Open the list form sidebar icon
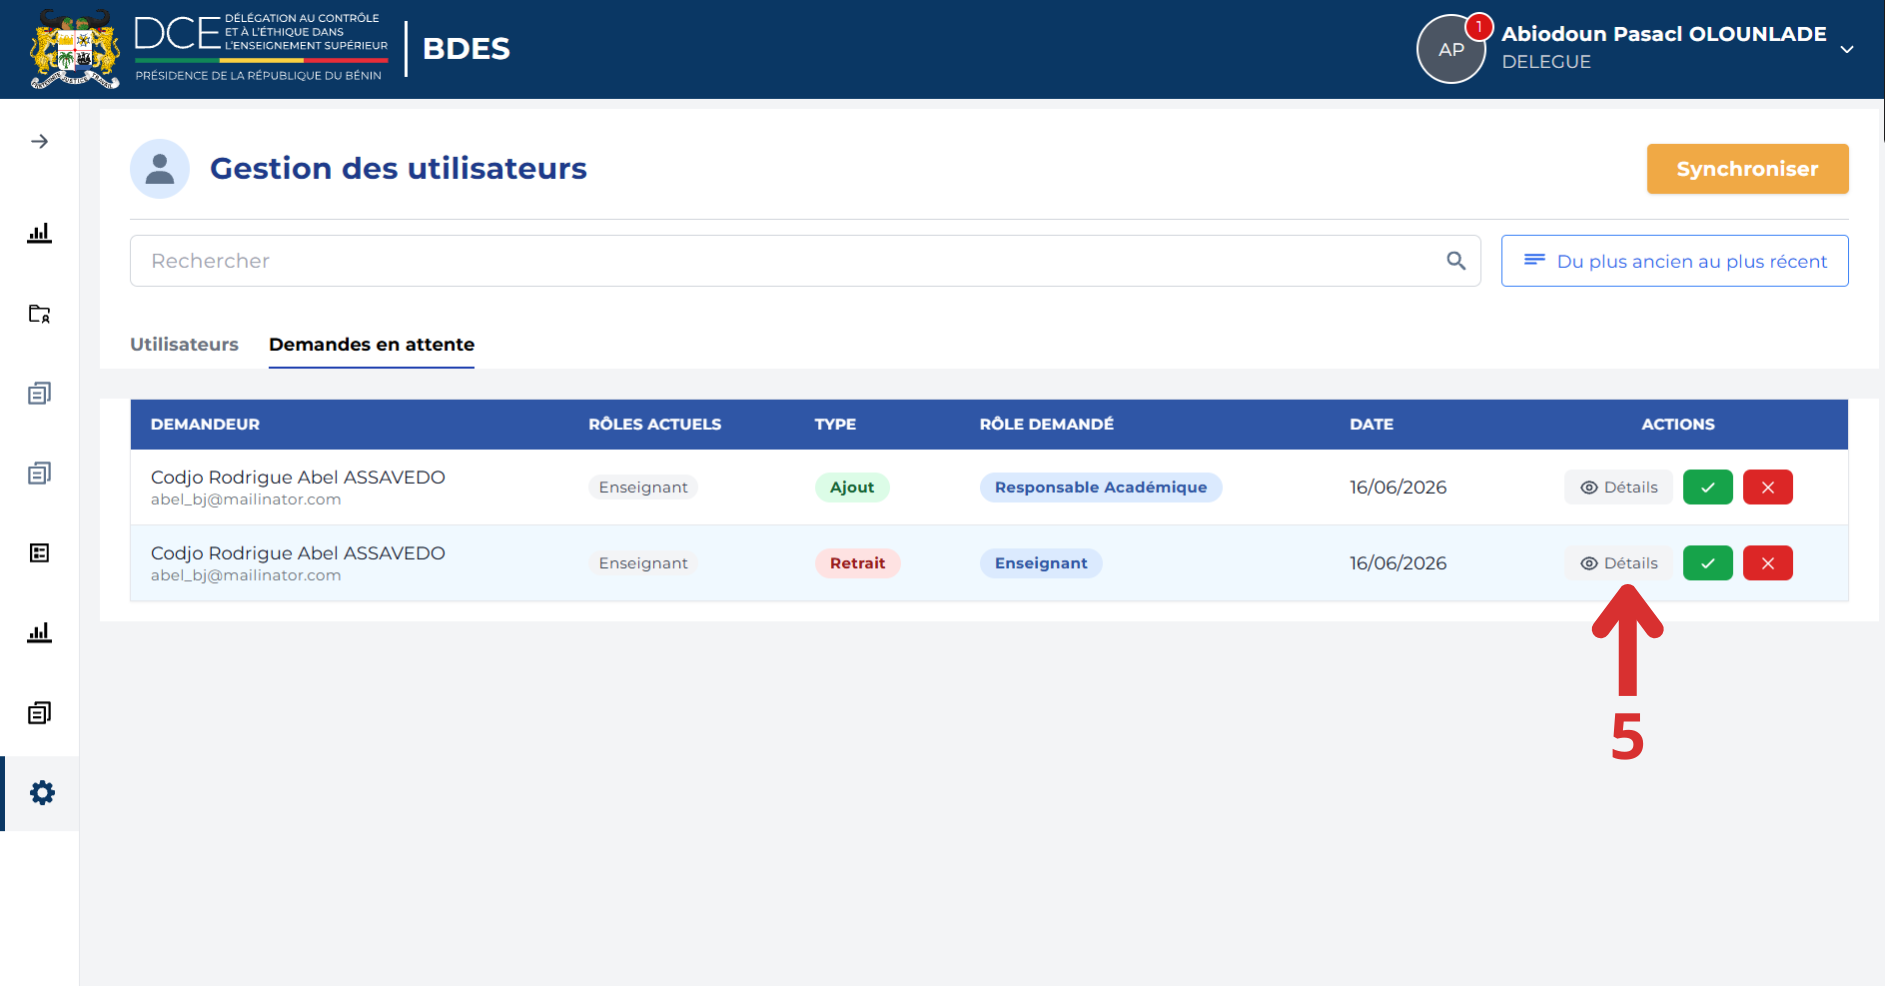The width and height of the screenshot is (1885, 986). [39, 553]
